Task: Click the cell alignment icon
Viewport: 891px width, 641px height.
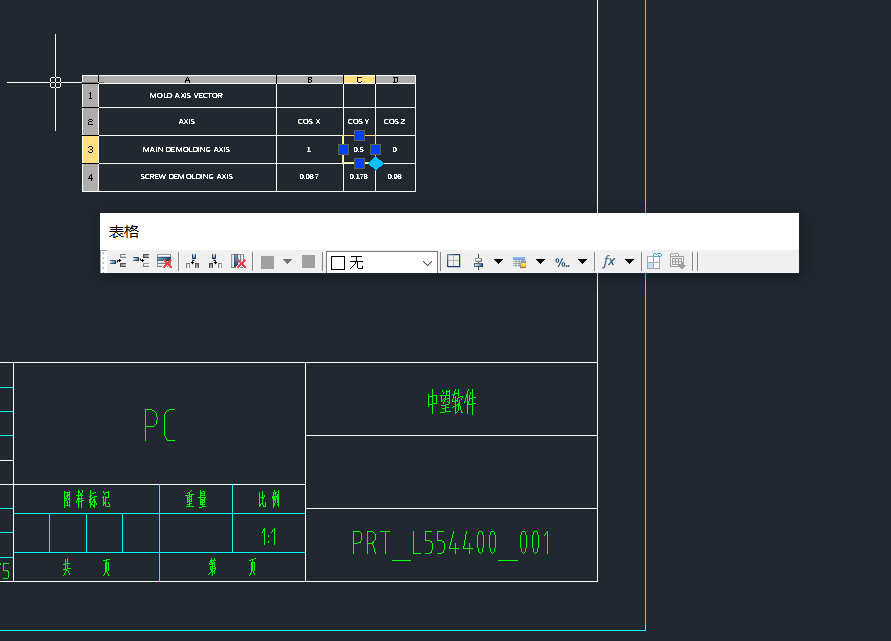Action: [478, 262]
